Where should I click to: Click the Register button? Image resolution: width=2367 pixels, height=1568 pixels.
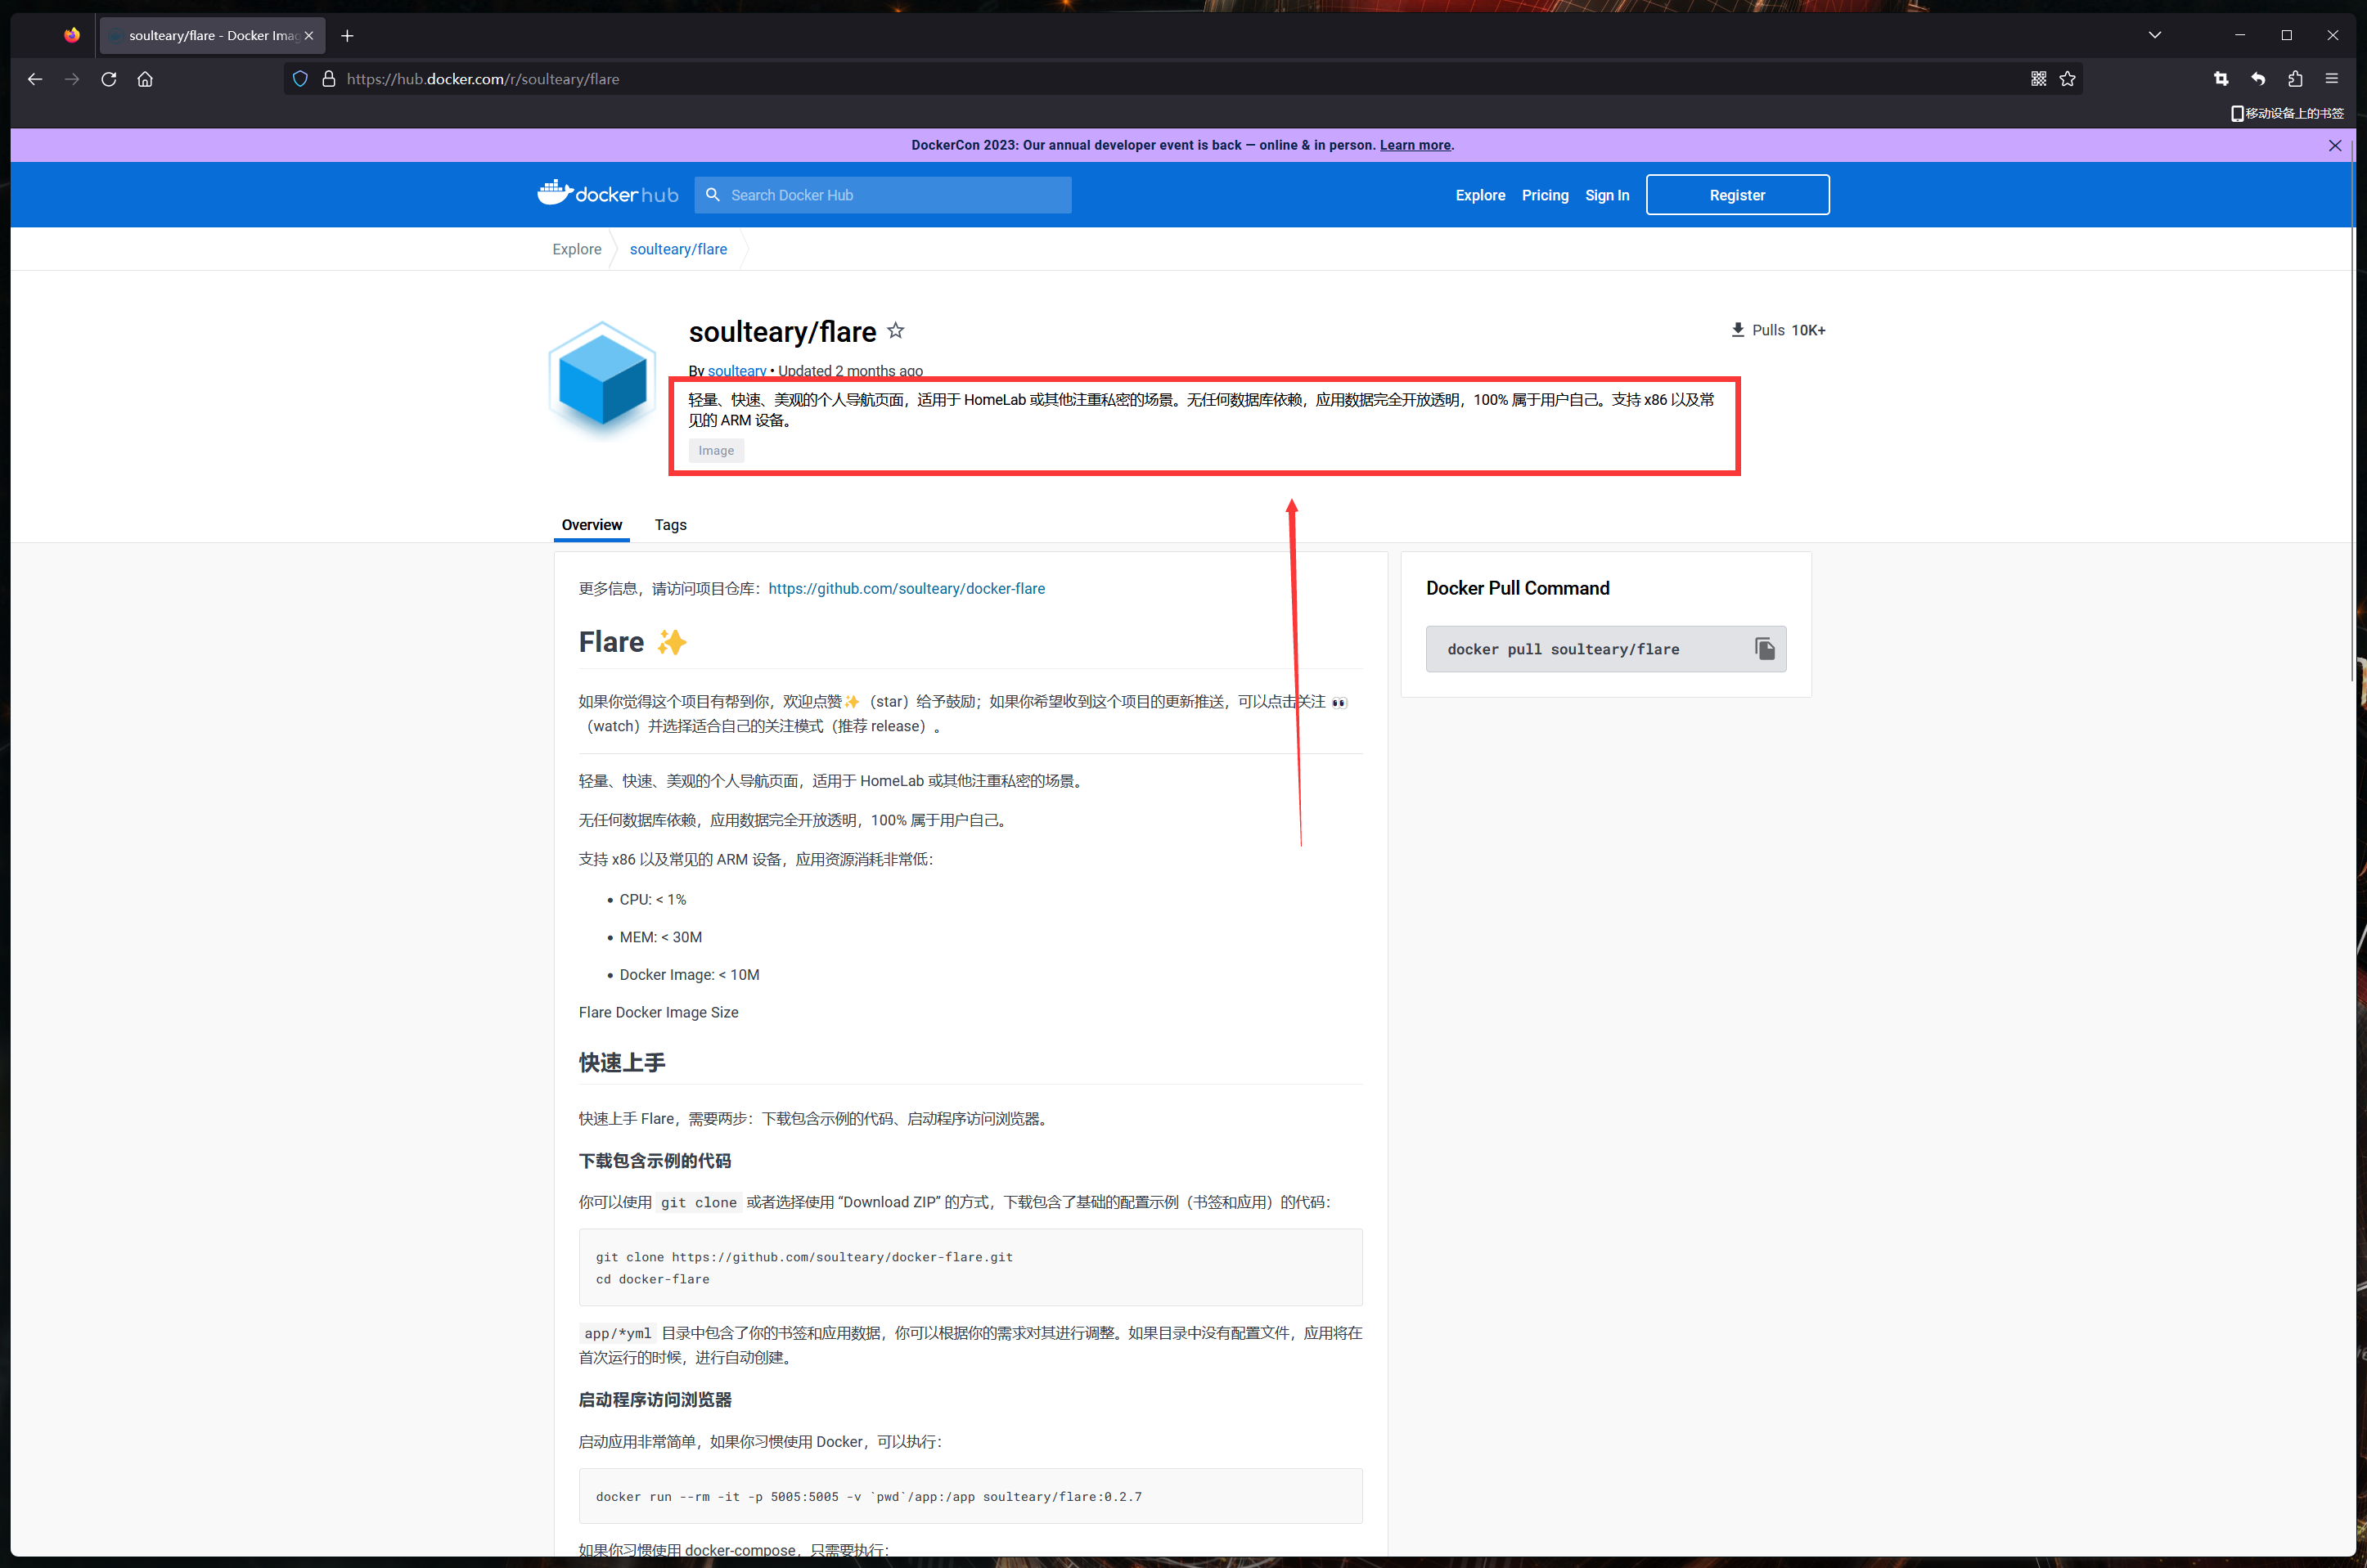point(1737,195)
